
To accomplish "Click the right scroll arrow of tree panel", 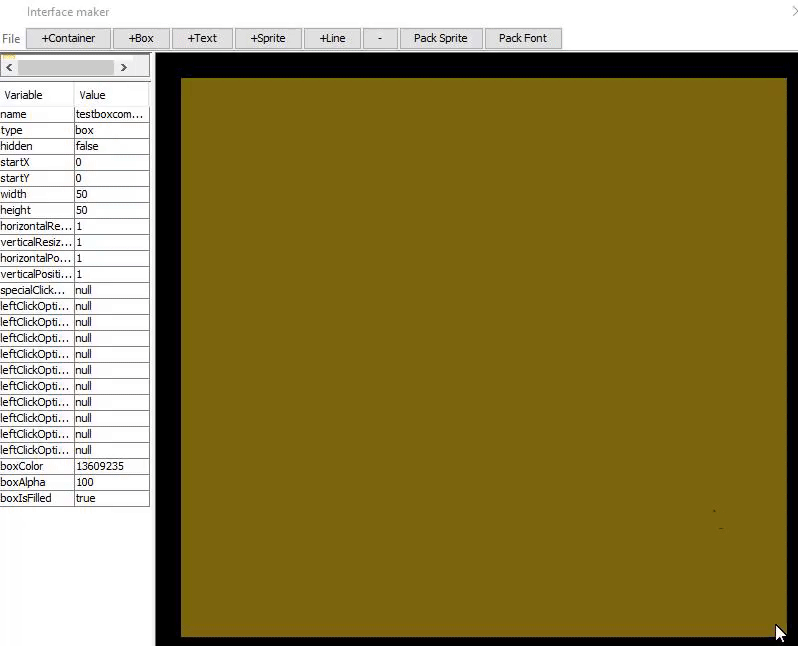I will click(124, 67).
